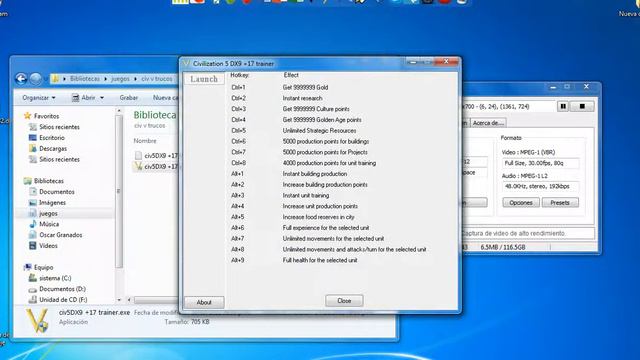Image resolution: width=640 pixels, height=360 pixels.
Task: Click Instant building production text
Action: click(315, 174)
